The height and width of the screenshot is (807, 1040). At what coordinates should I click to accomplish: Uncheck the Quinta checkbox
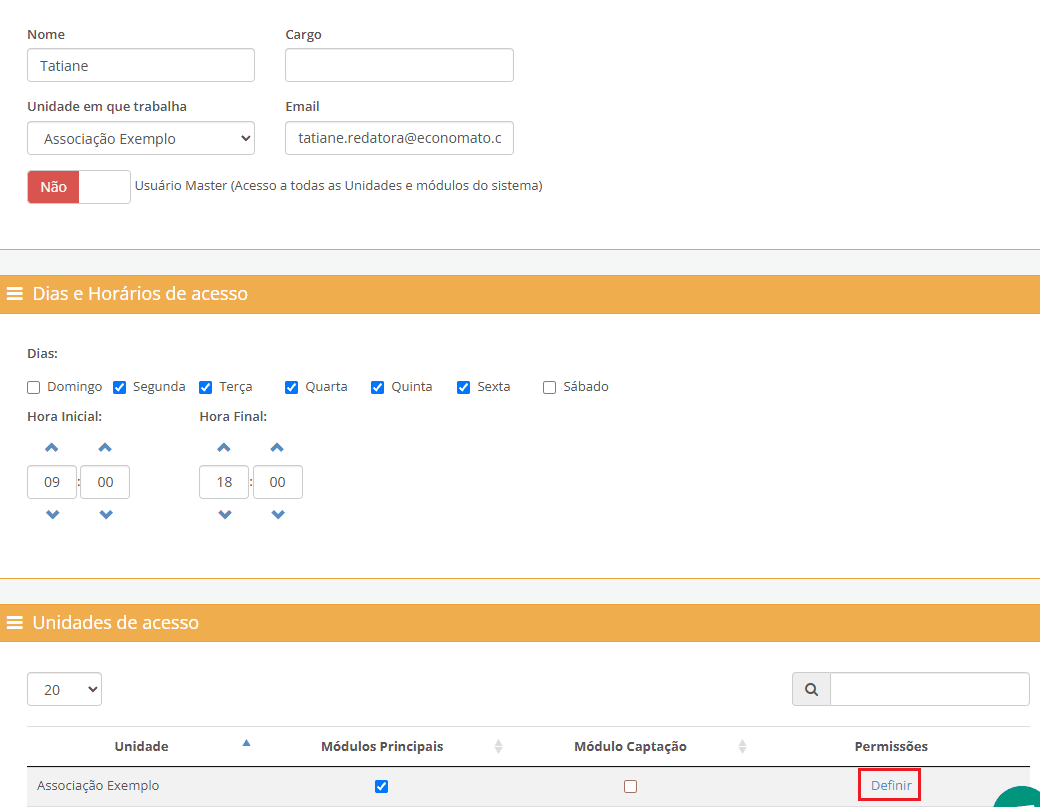(377, 387)
